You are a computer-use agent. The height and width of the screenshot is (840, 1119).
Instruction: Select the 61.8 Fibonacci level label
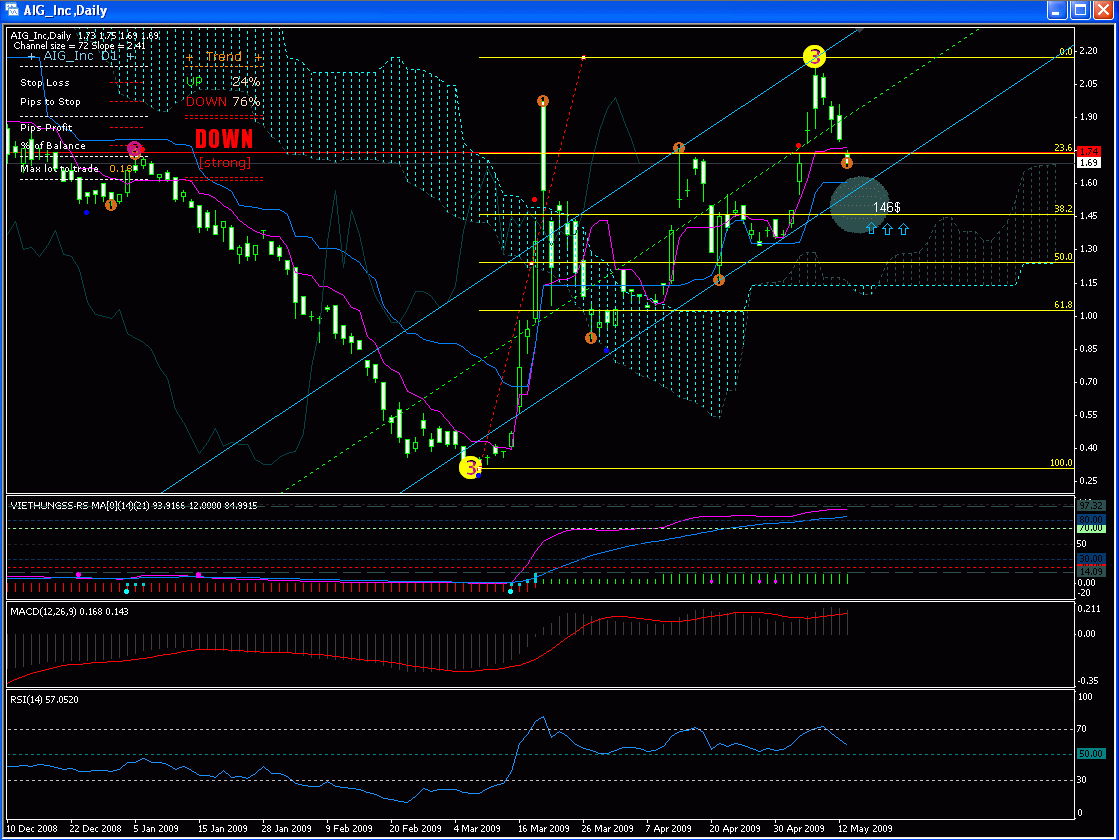click(1063, 305)
